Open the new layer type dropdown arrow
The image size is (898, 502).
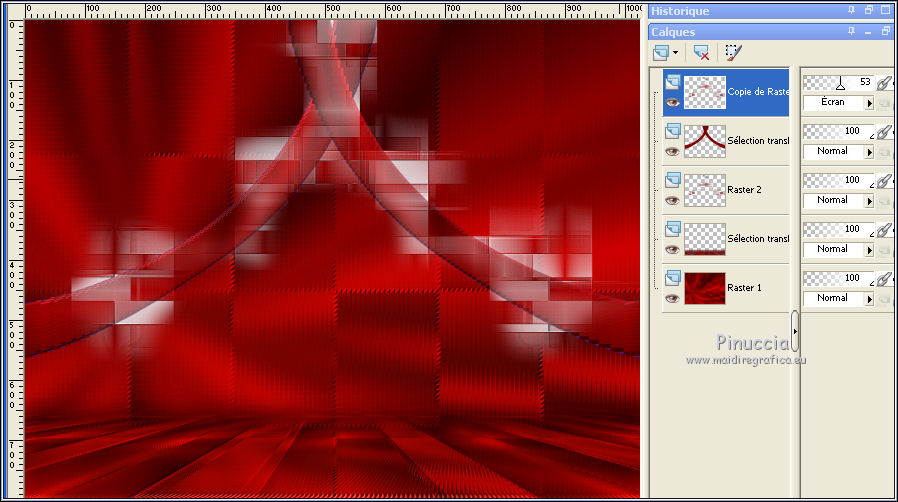point(676,53)
